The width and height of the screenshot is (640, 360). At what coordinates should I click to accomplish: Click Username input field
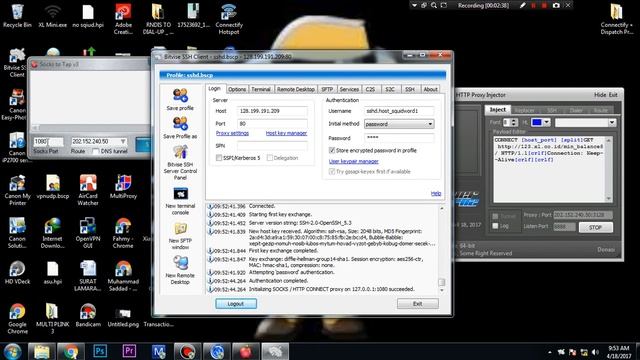pyautogui.click(x=399, y=111)
